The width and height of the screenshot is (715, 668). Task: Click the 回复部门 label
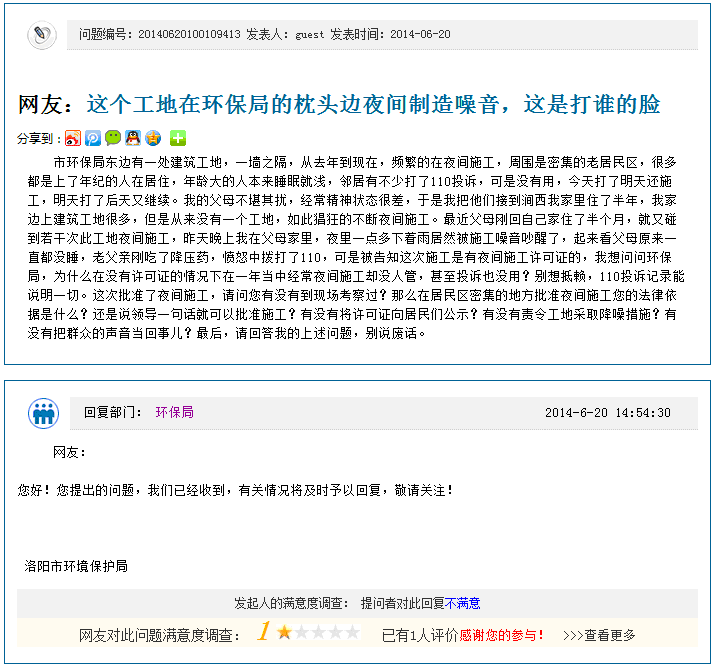[x=113, y=413]
